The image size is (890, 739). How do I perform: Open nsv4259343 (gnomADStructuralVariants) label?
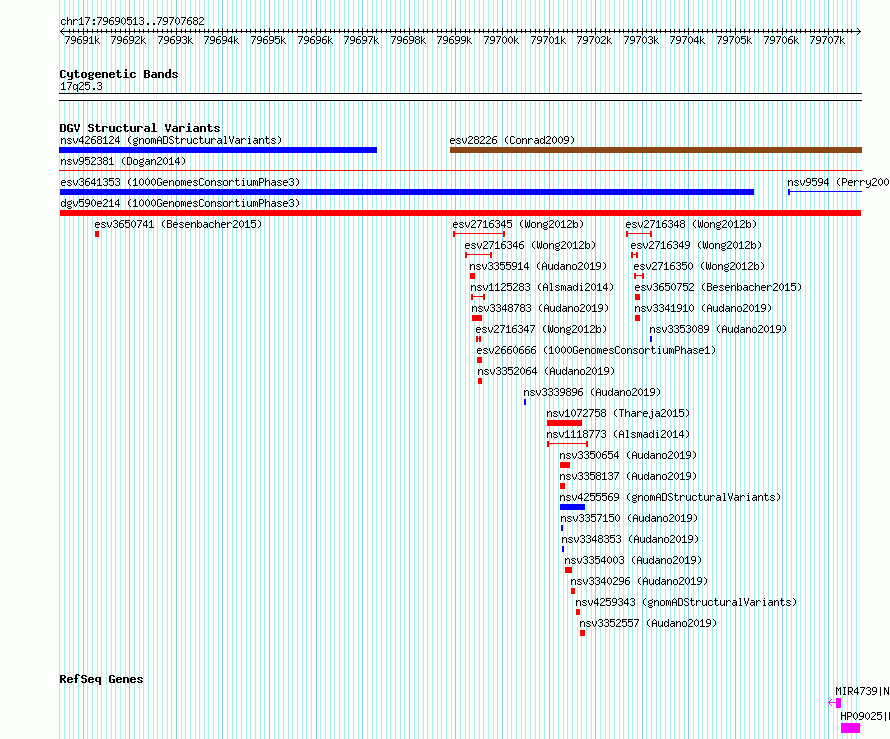tap(686, 602)
